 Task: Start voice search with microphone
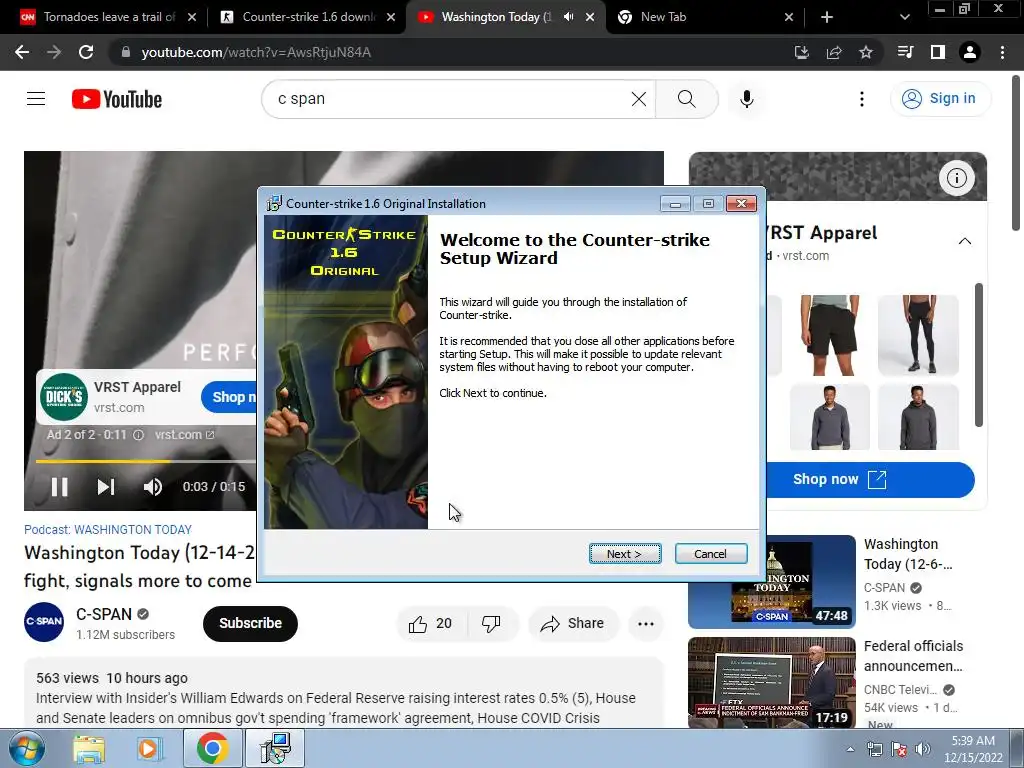tap(746, 99)
